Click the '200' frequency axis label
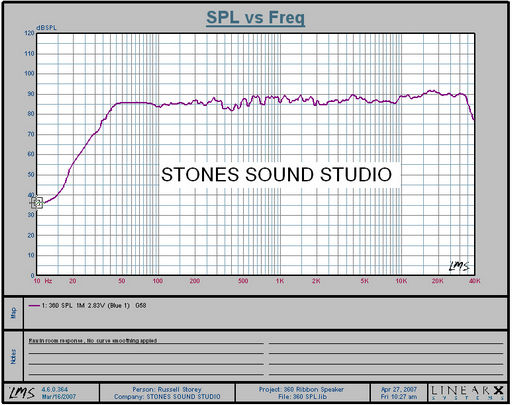This screenshot has height=405, width=512. click(x=195, y=281)
